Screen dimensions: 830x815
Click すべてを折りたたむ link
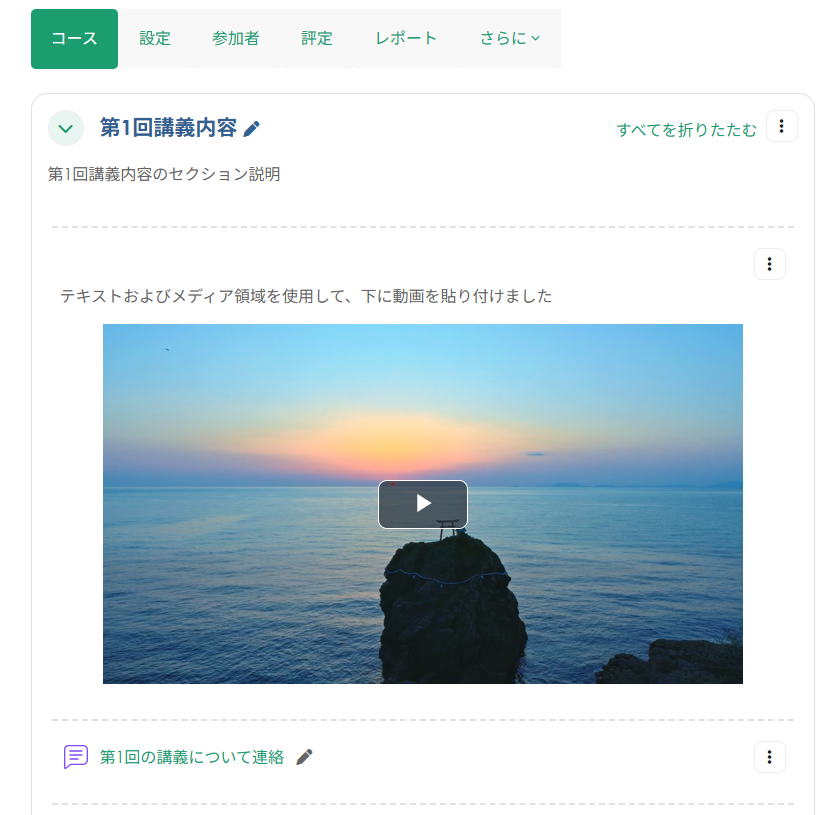687,130
